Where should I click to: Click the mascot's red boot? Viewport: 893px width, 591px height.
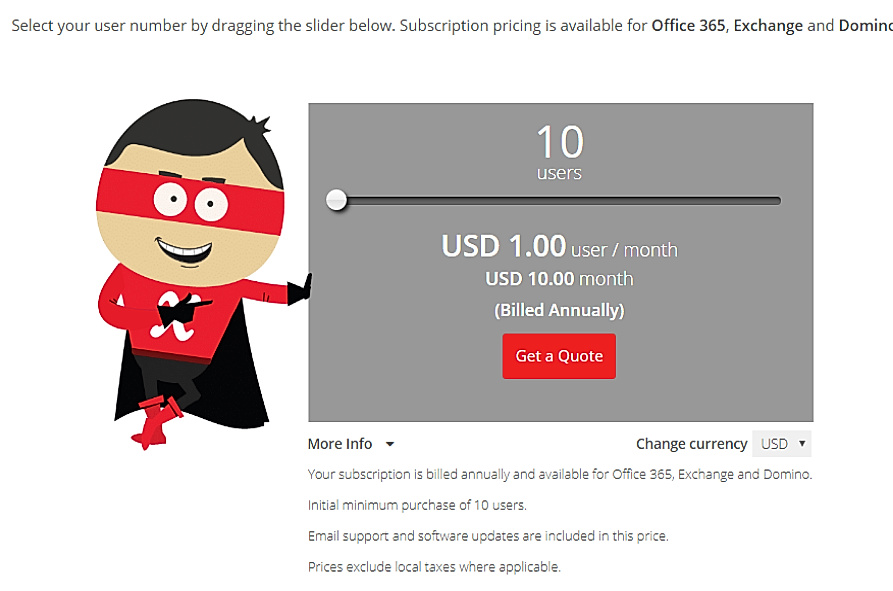tap(158, 421)
